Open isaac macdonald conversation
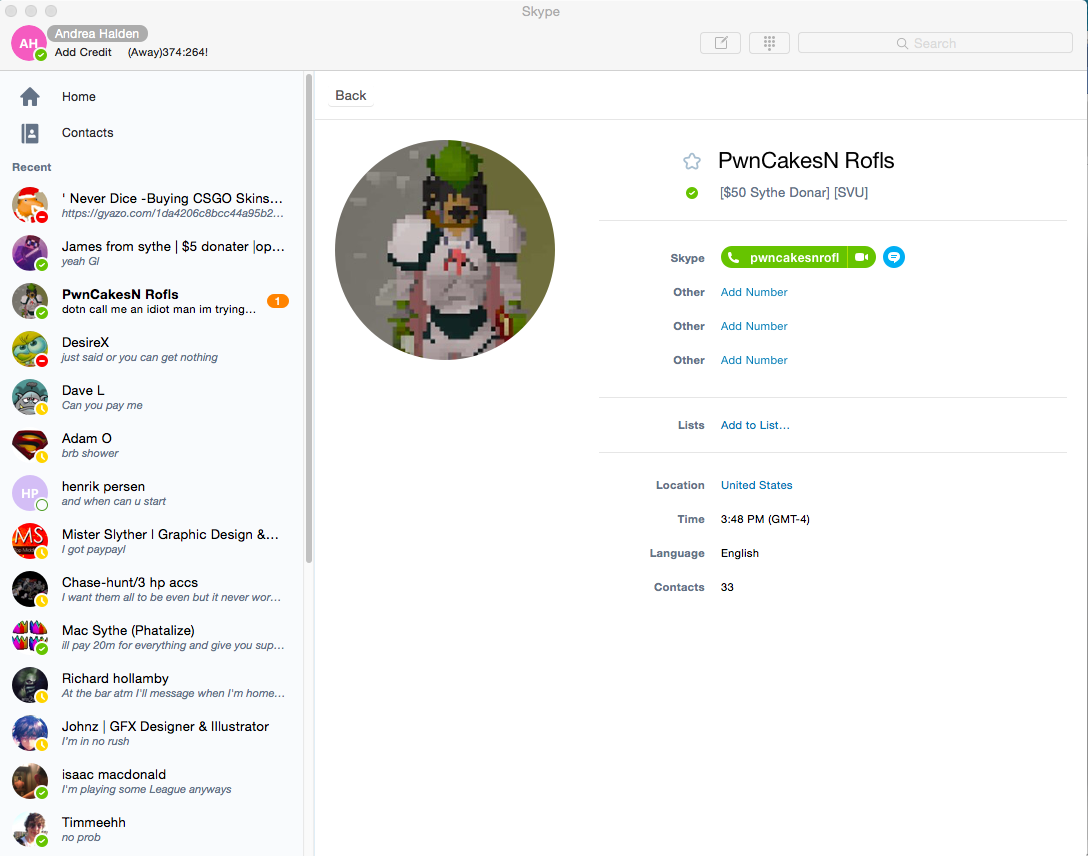 (151, 781)
